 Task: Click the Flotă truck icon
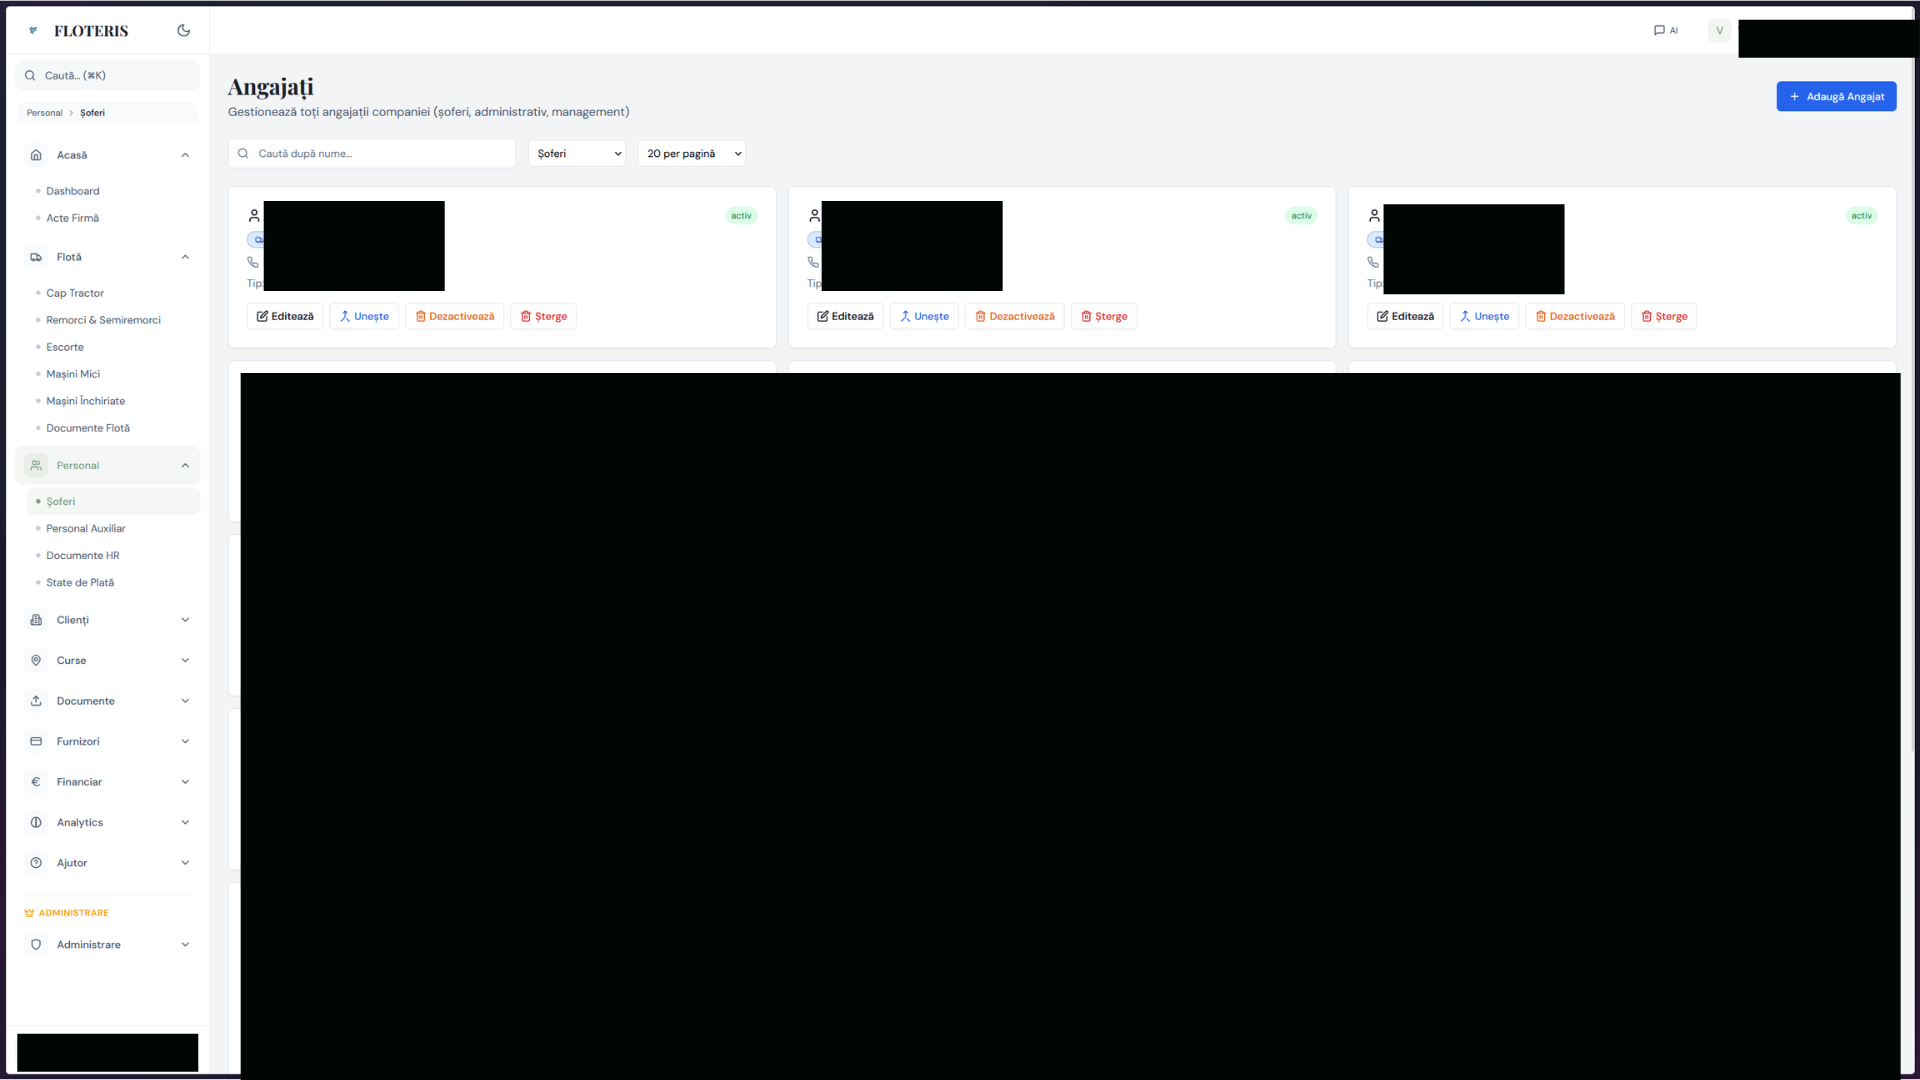(36, 257)
